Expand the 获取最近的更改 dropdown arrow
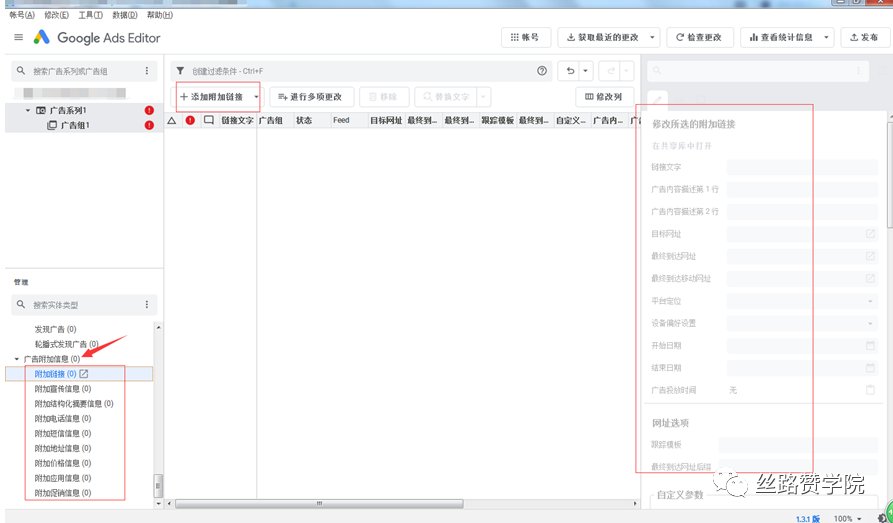Image resolution: width=893 pixels, height=523 pixels. [x=653, y=38]
